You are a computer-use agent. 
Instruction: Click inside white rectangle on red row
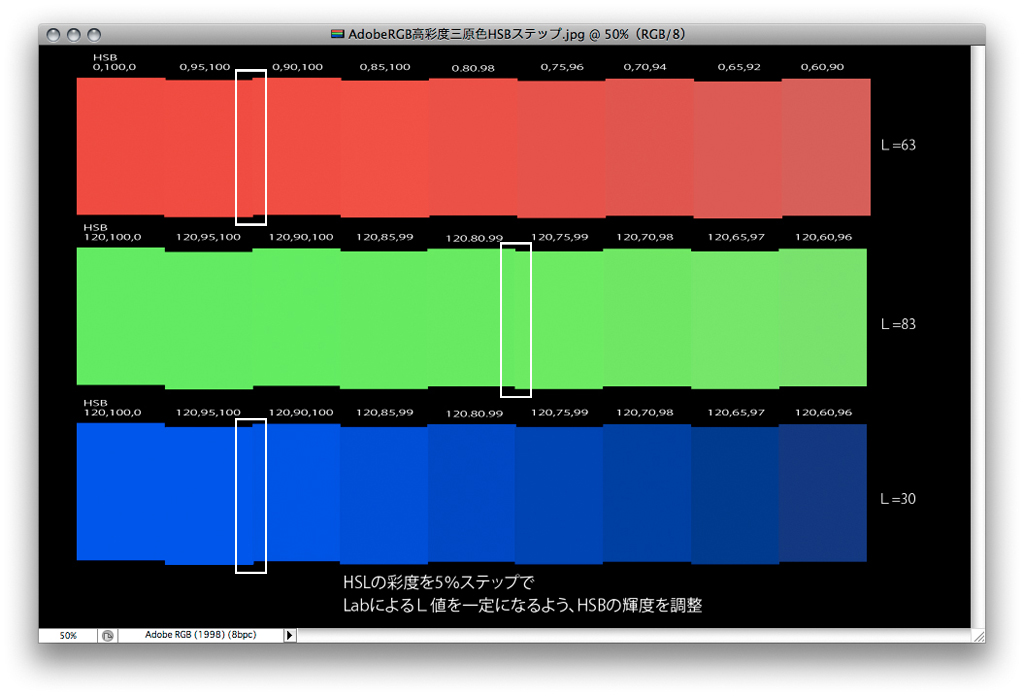[251, 146]
